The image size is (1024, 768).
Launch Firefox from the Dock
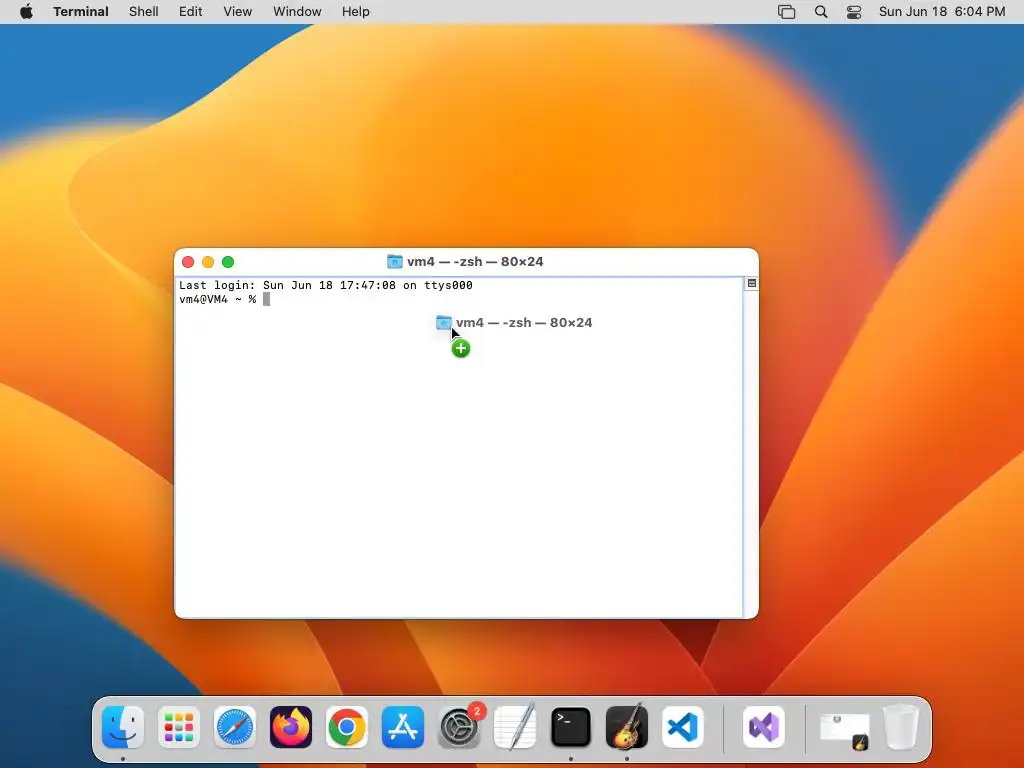291,727
